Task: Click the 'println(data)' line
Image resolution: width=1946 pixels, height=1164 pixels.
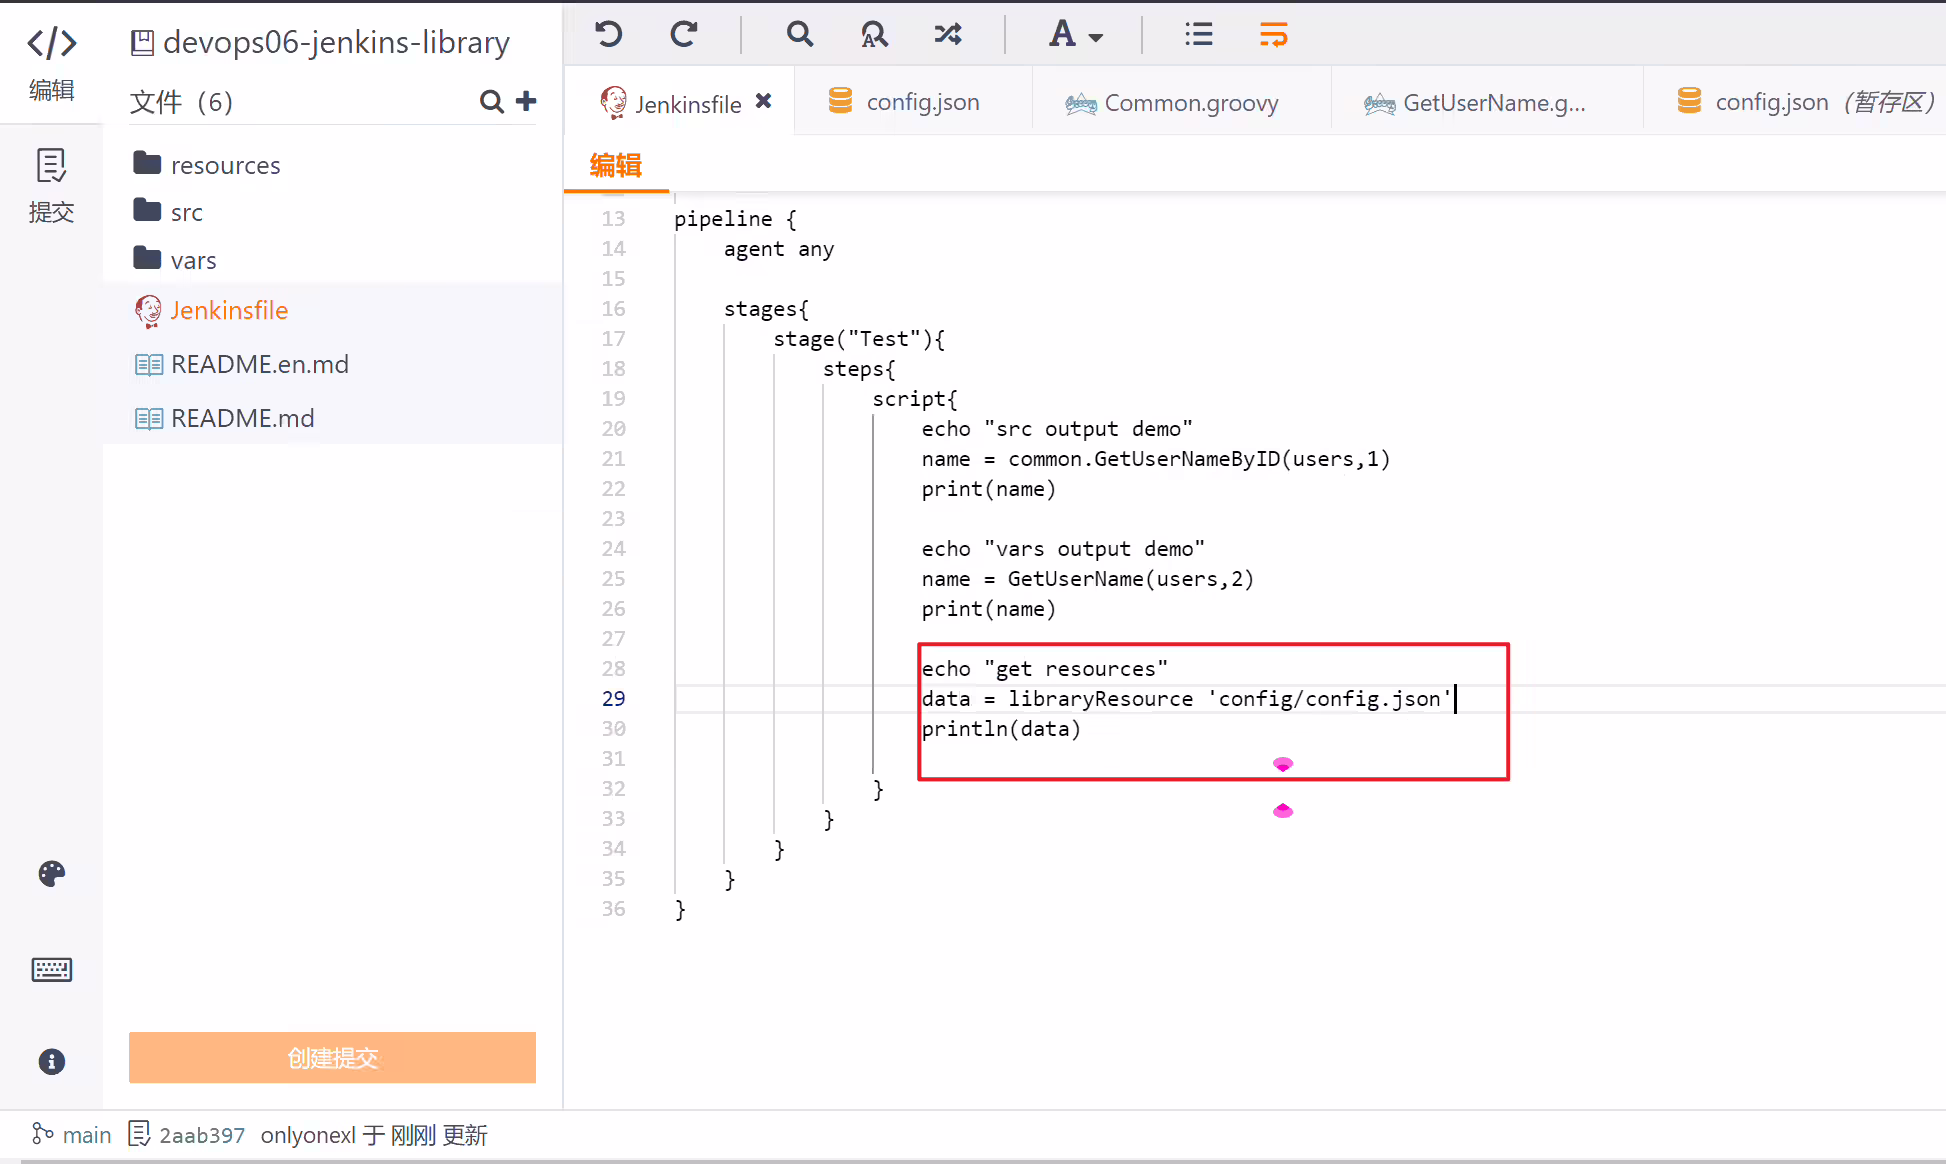Action: click(1001, 729)
